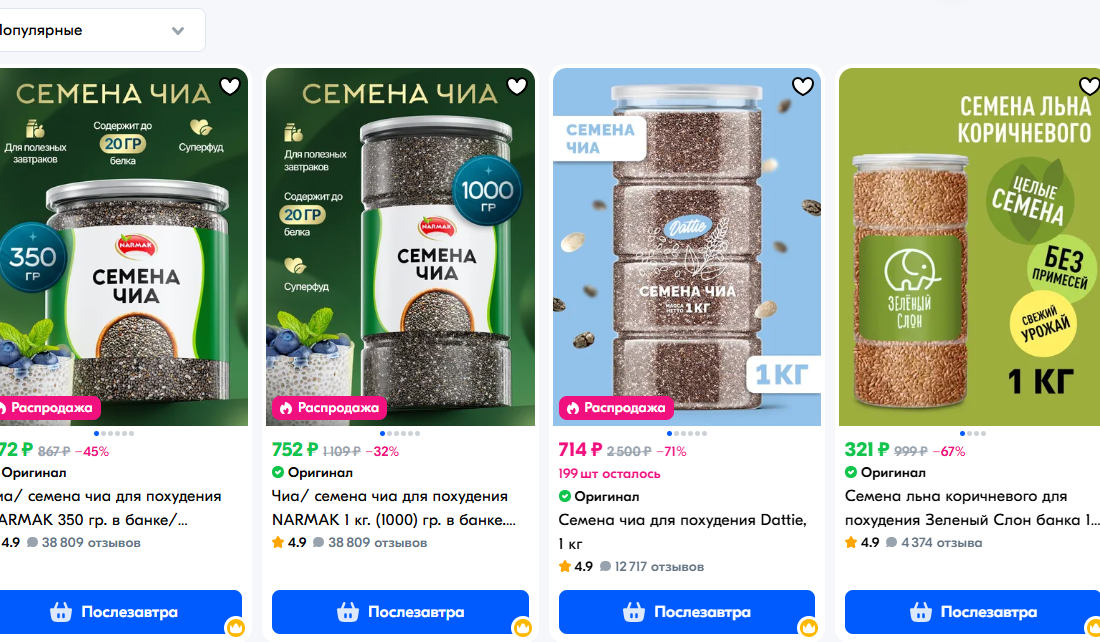This screenshot has width=1100, height=642.
Task: Click the star rating icon of NARMAK 1 кг
Action: tap(278, 542)
